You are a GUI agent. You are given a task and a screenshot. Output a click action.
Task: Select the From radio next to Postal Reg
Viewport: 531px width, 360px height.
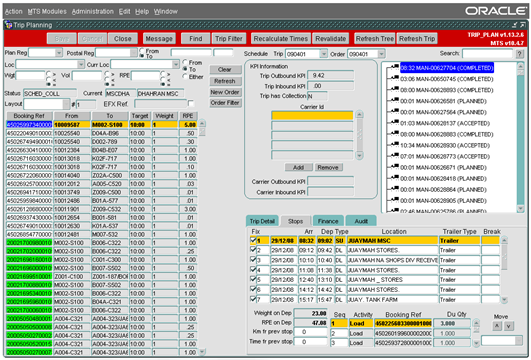(x=142, y=50)
